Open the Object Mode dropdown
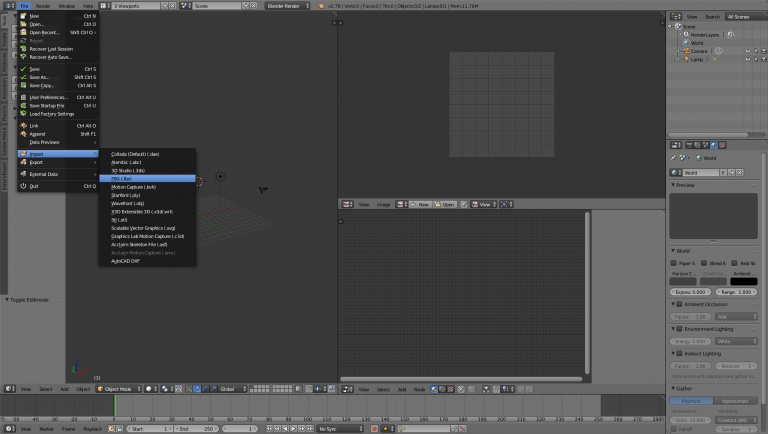Viewport: 768px width, 434px height. (x=118, y=388)
